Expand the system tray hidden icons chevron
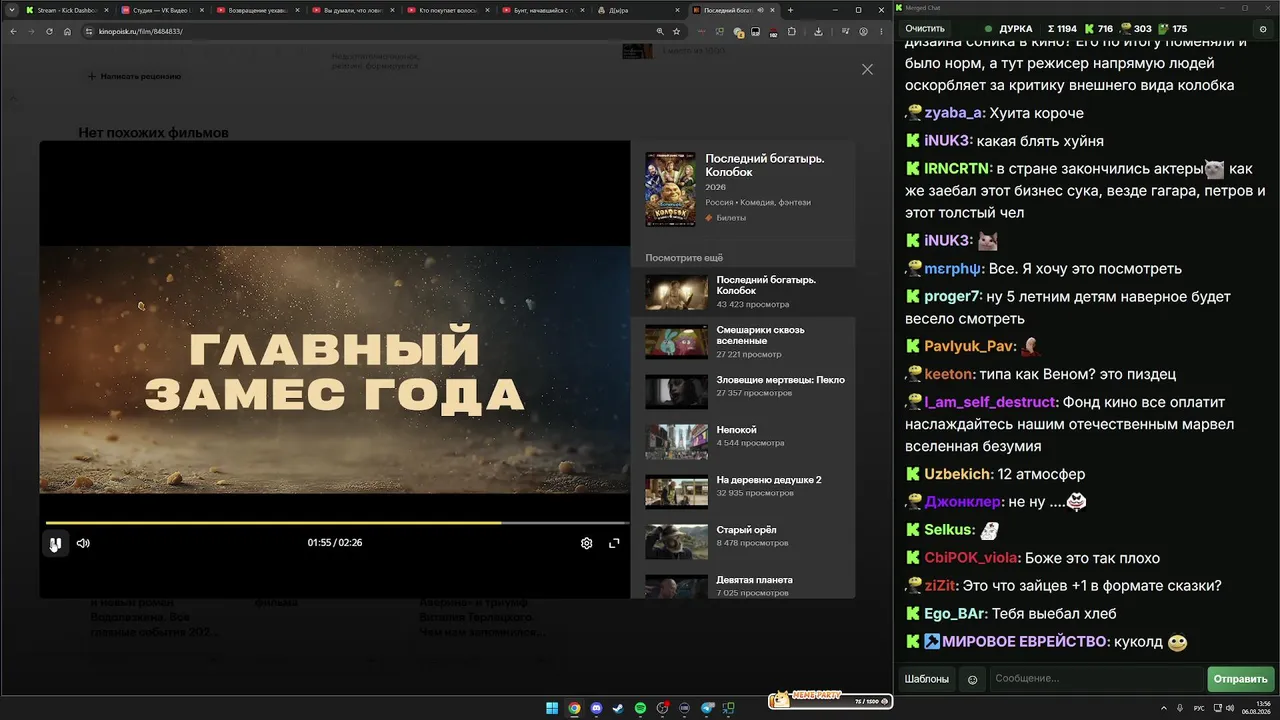Viewport: 1280px width, 720px height. point(1165,708)
